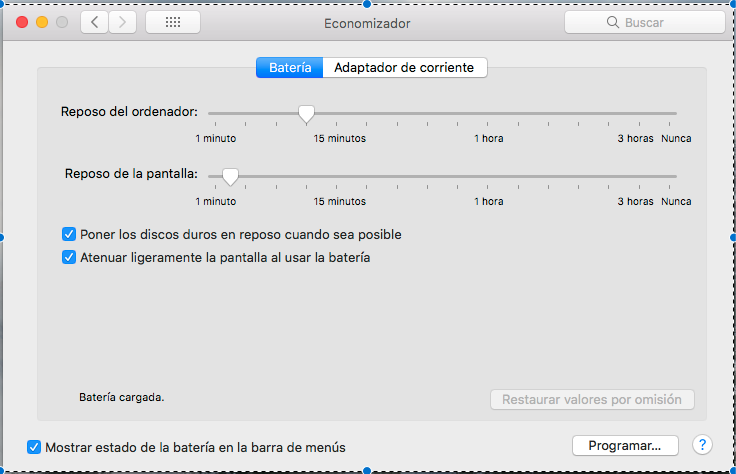The height and width of the screenshot is (474, 736).
Task: Click the Reposo del ordenador slider thumb
Action: click(307, 114)
